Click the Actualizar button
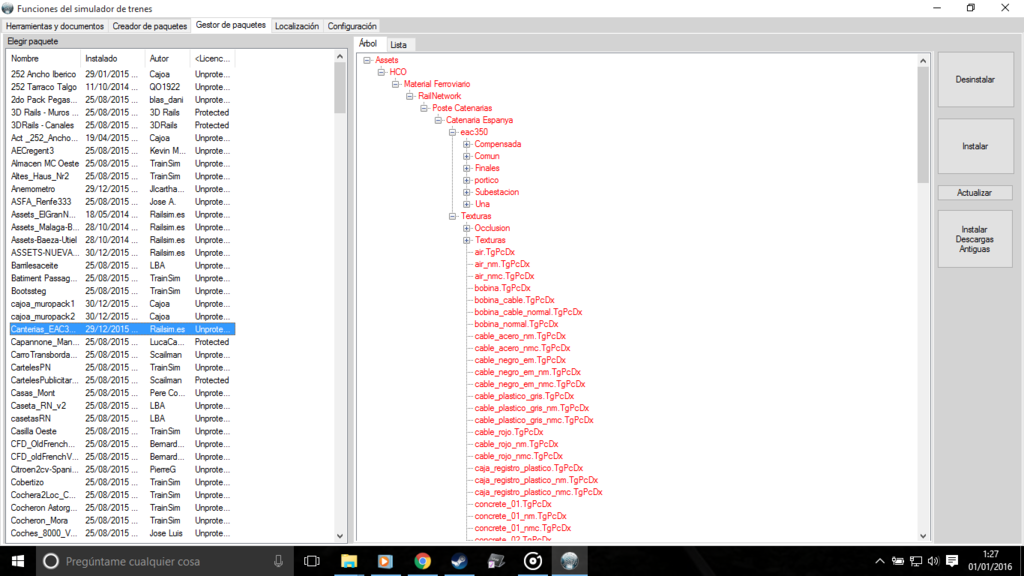 975,193
